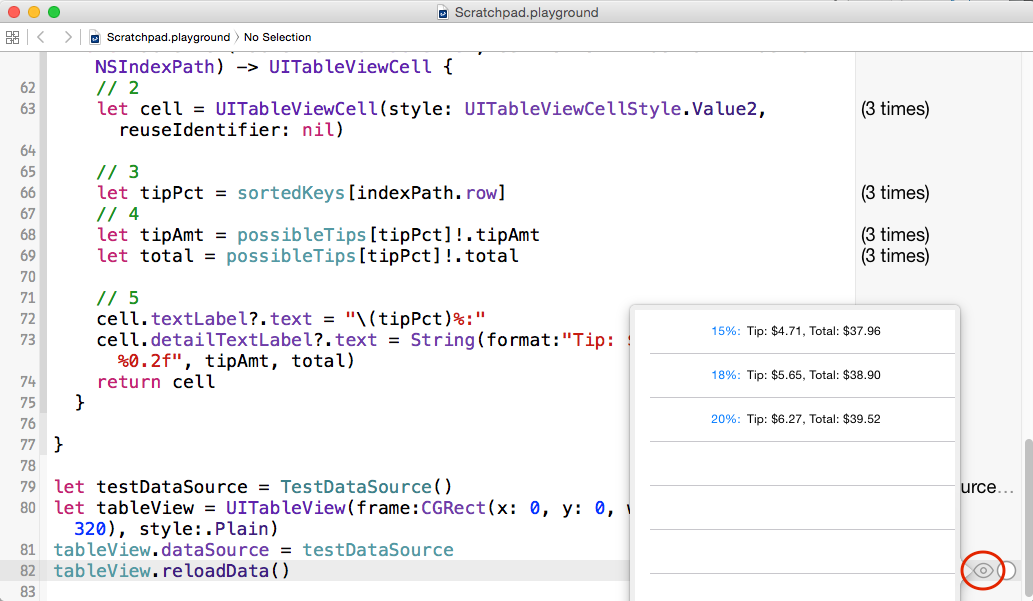Click the (3 times) result for line 66
Viewport: 1033px width, 601px height.
895,193
